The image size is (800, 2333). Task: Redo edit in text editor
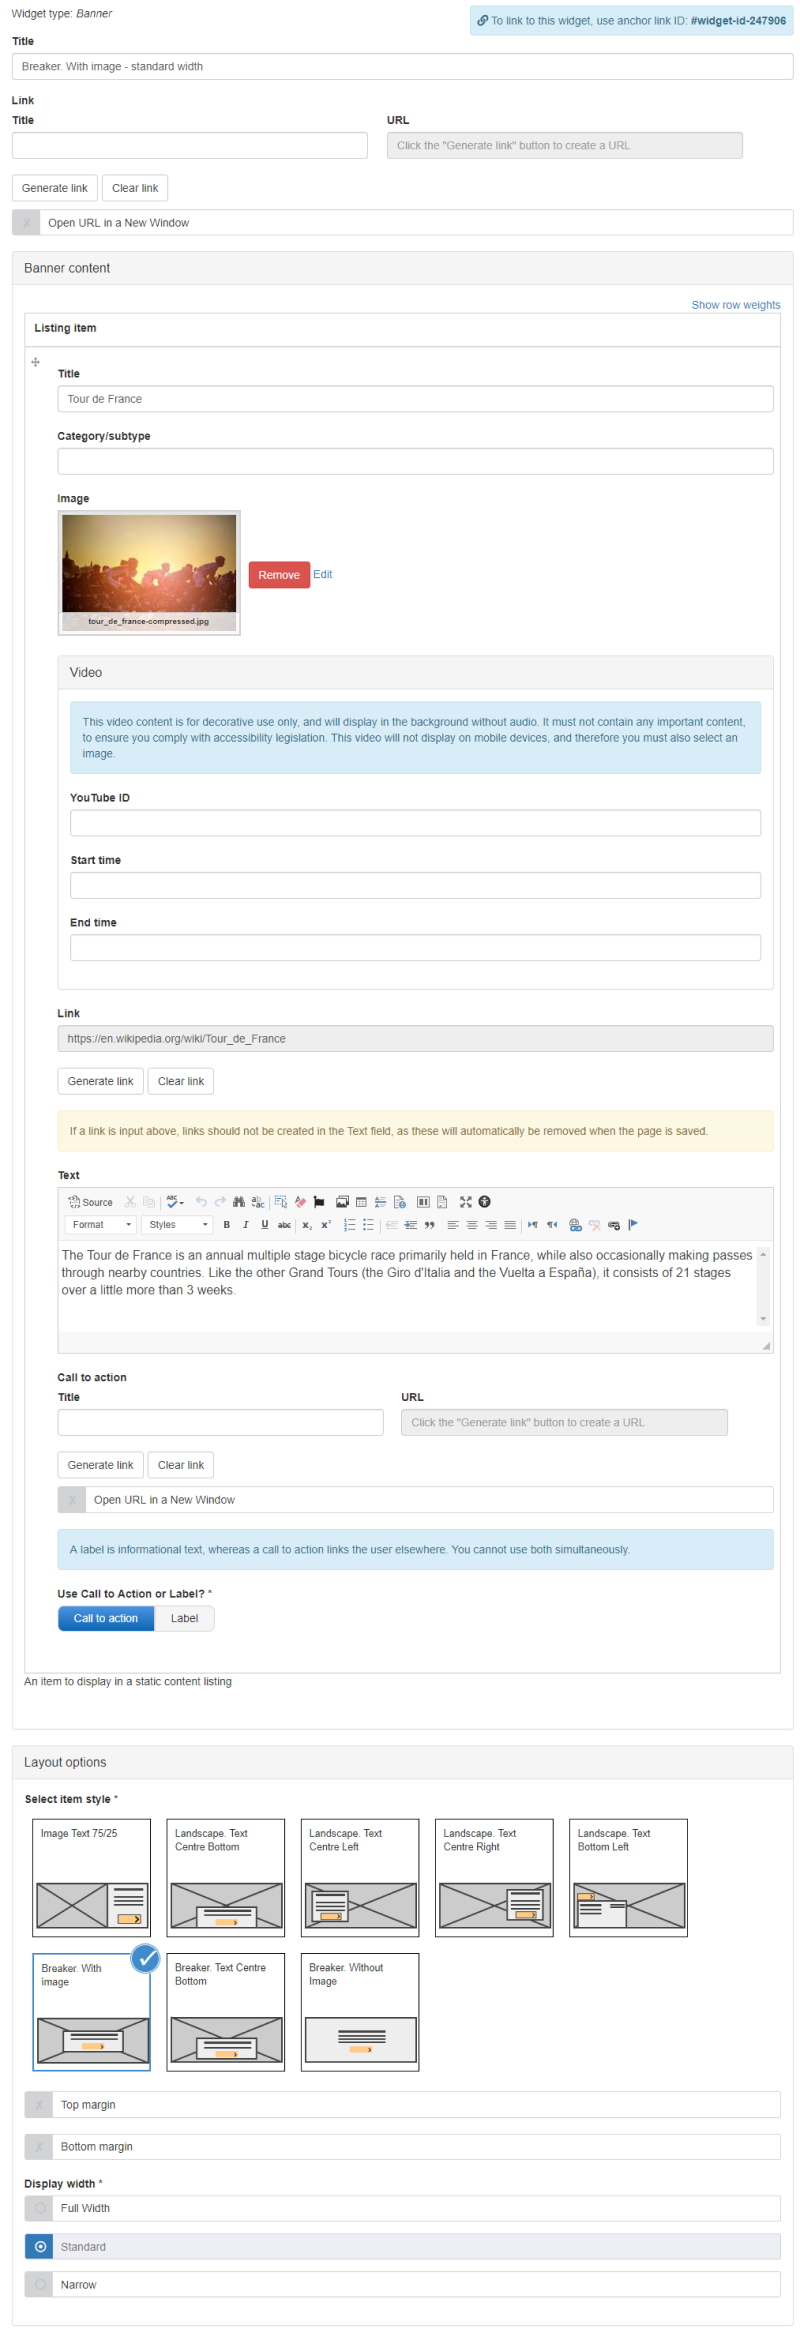220,1202
